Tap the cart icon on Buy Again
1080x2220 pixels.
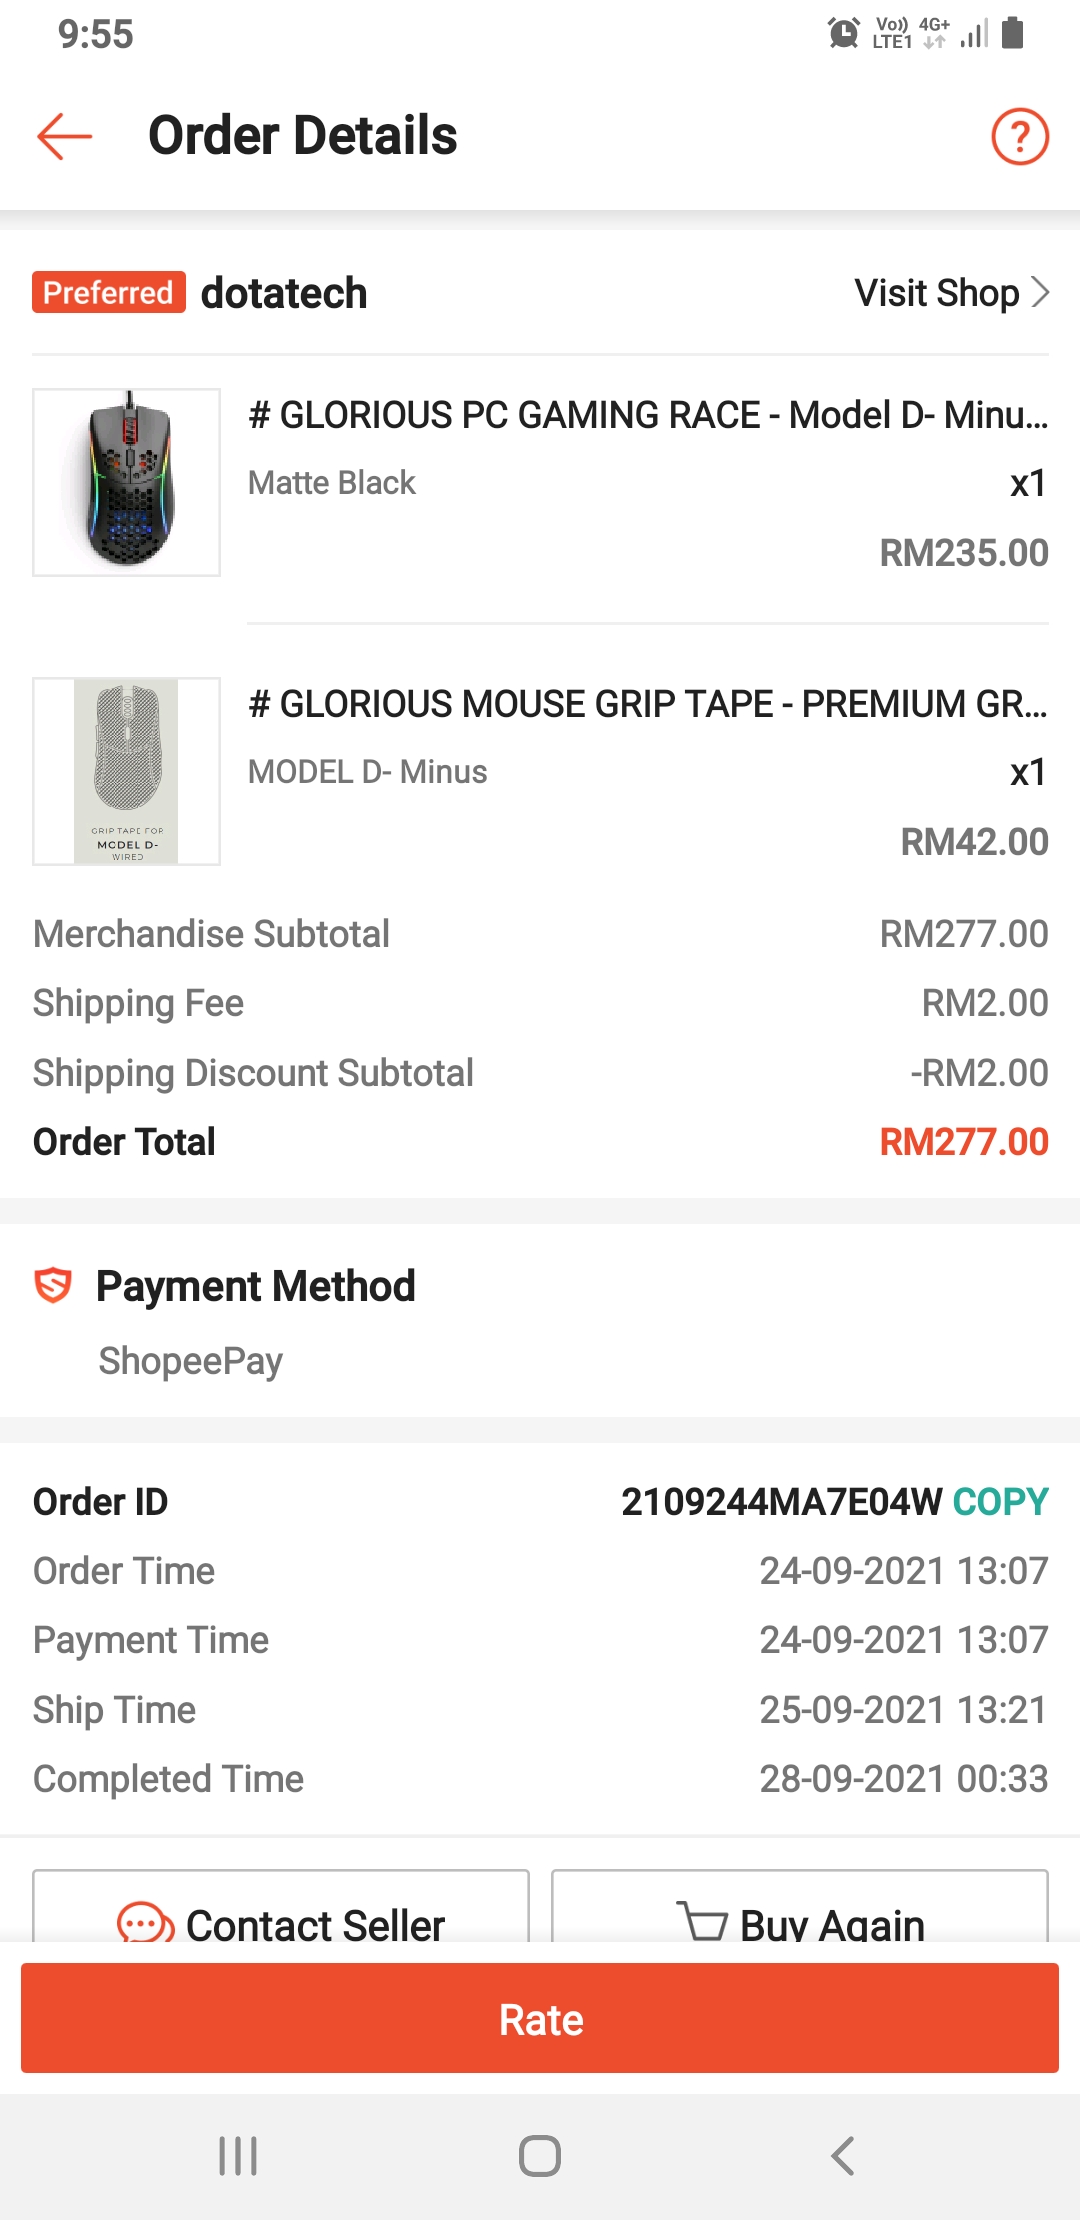[x=702, y=1921]
